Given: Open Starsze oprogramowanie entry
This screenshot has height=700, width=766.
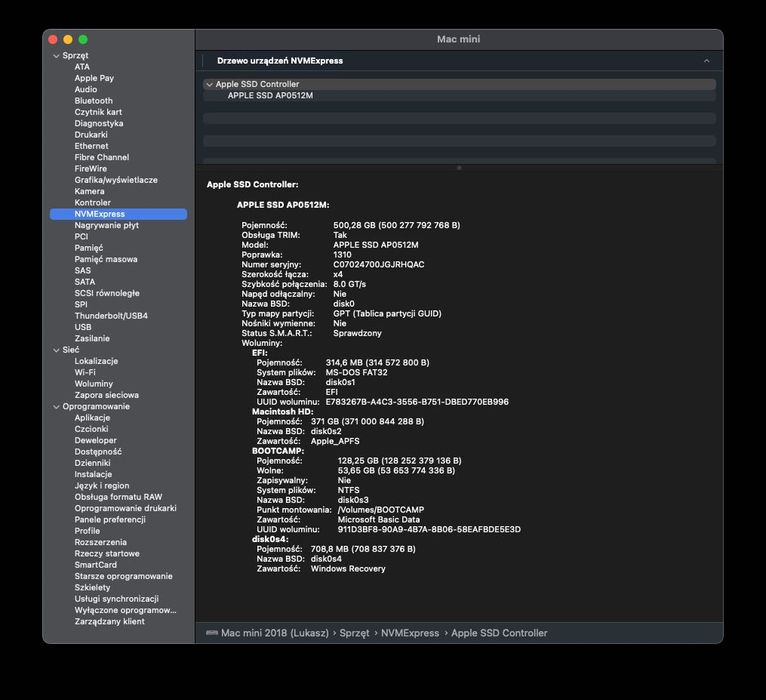Looking at the screenshot, I should pos(123,576).
